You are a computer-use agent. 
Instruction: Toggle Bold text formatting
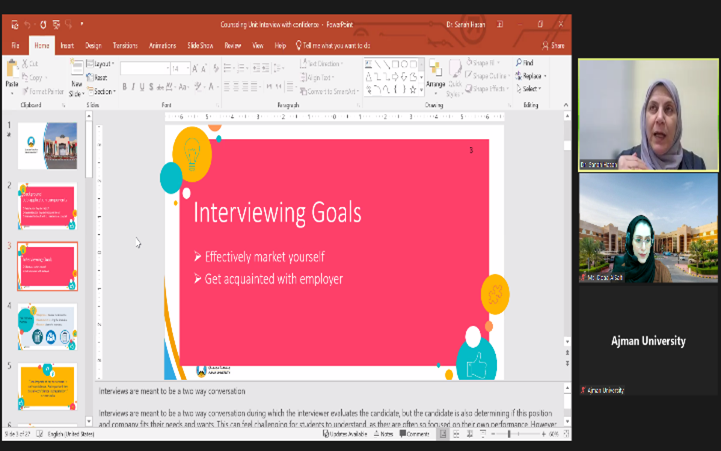pos(126,87)
